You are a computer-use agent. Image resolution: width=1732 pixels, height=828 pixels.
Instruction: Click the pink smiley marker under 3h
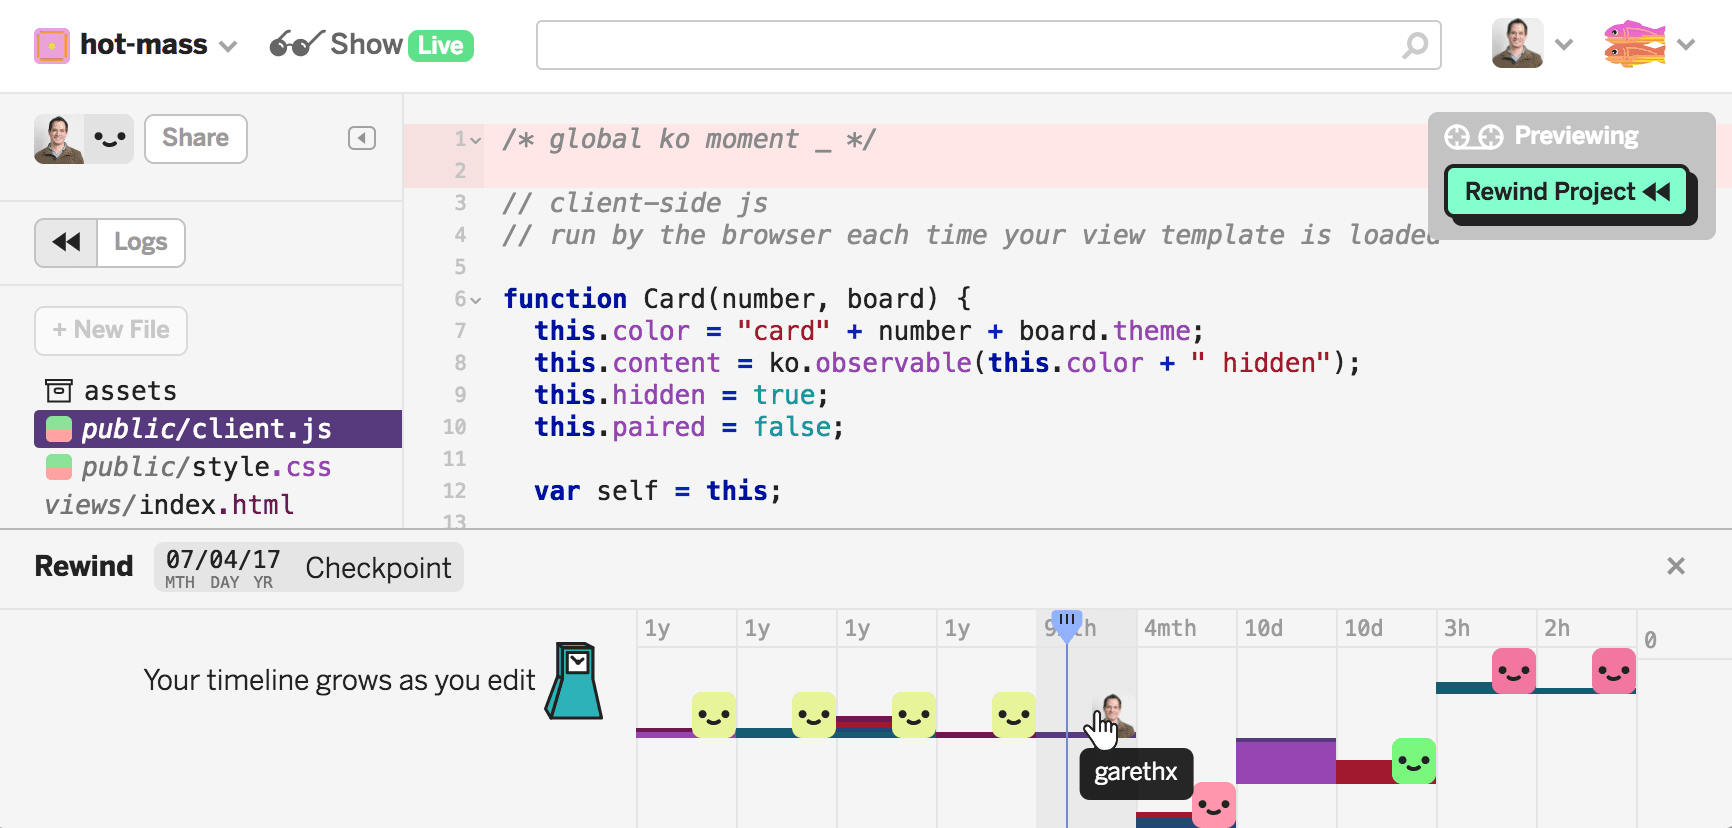click(x=1514, y=671)
